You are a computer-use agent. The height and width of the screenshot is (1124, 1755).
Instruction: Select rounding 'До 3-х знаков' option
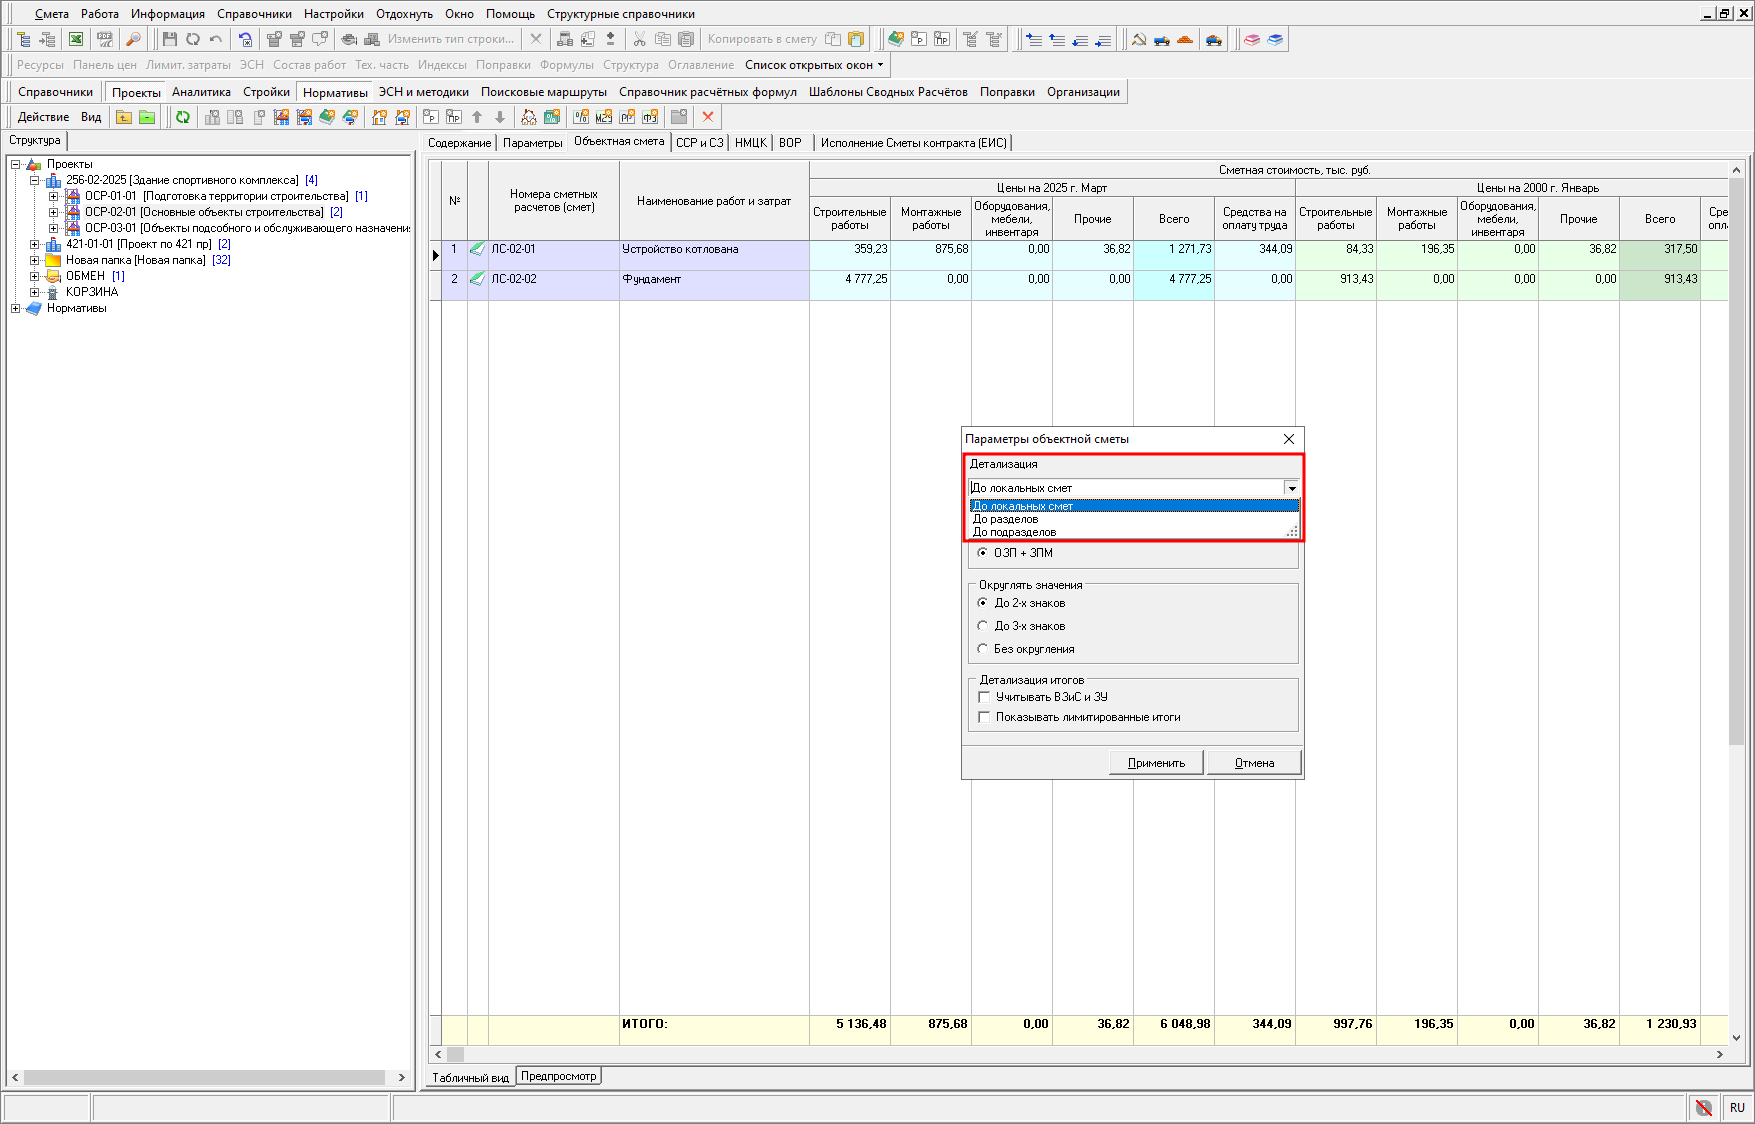(983, 626)
